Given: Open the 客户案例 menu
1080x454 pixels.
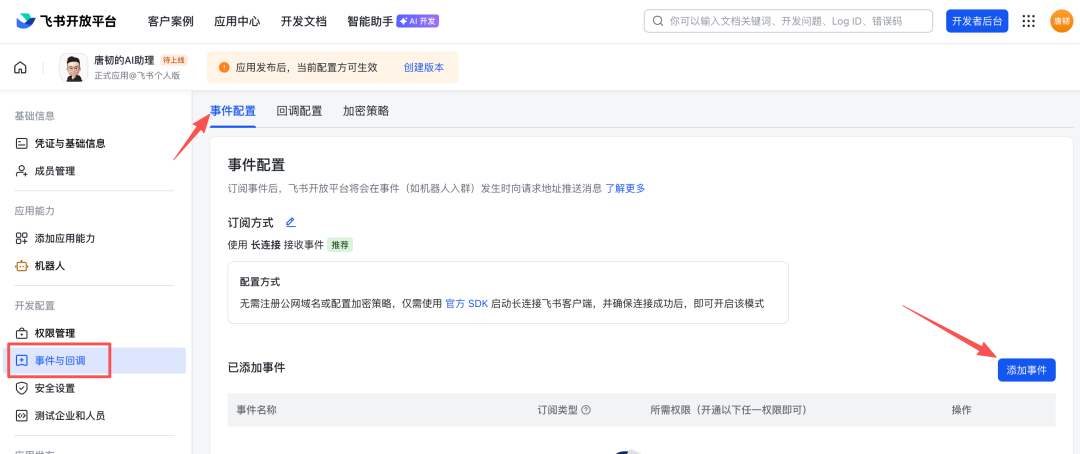Looking at the screenshot, I should (x=170, y=21).
